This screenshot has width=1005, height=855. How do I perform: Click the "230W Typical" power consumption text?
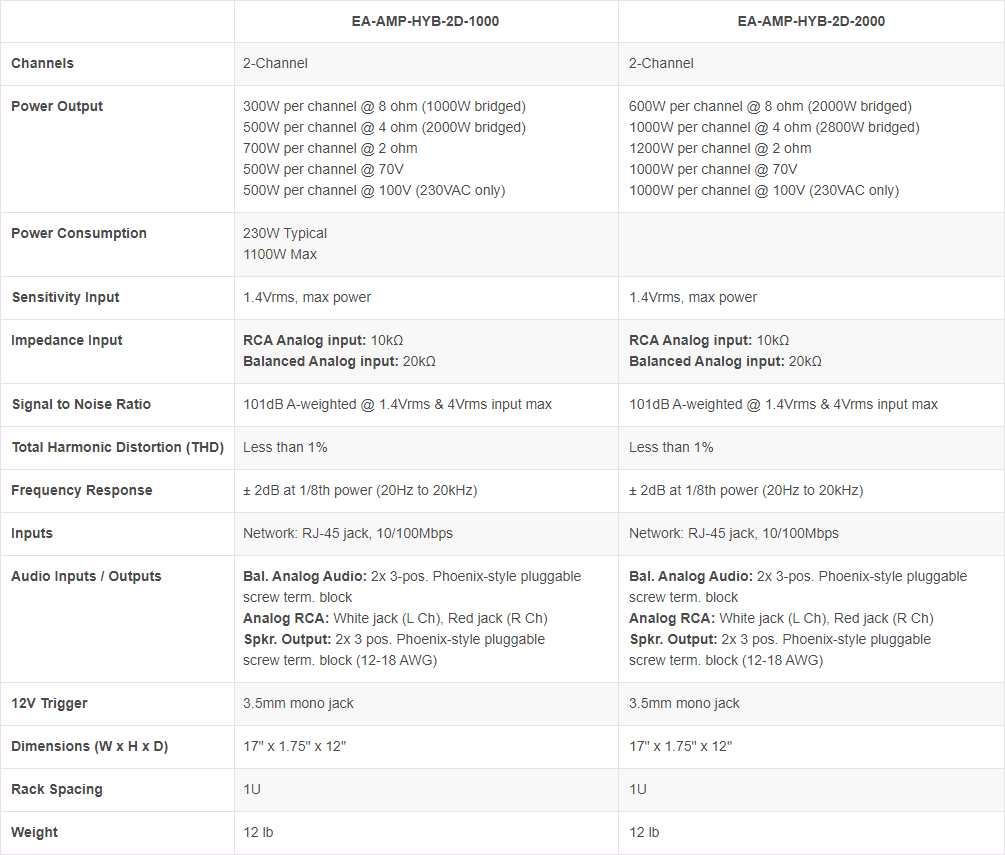[285, 233]
